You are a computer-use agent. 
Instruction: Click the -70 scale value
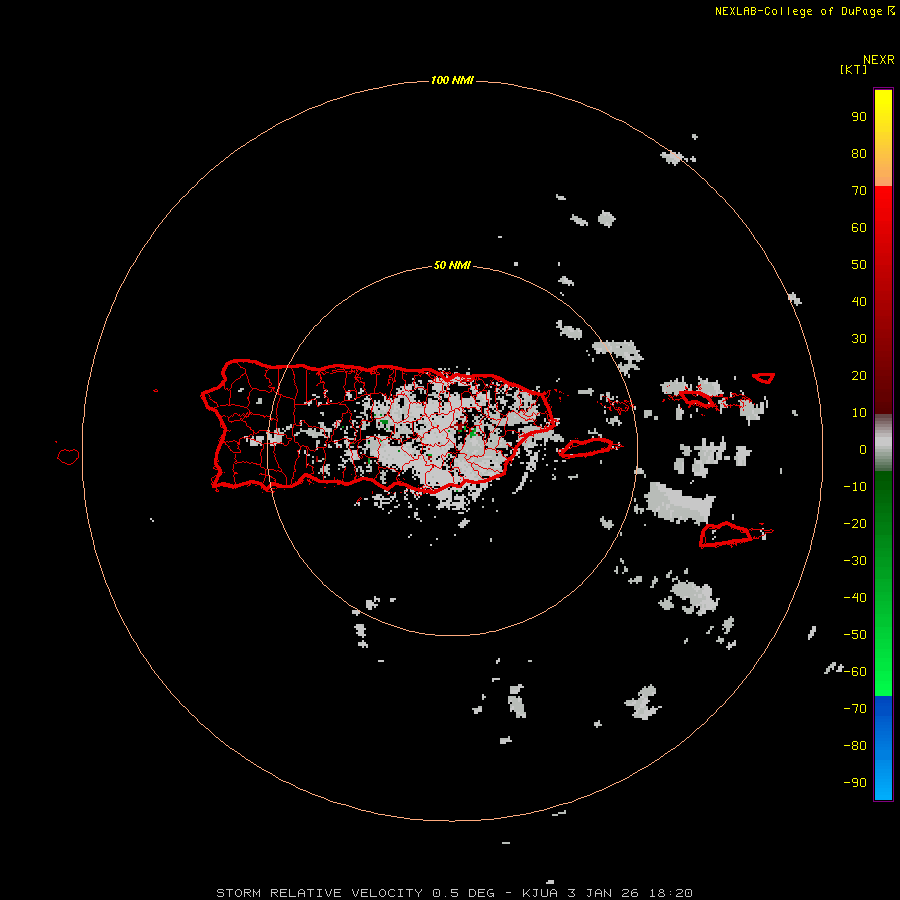click(855, 709)
